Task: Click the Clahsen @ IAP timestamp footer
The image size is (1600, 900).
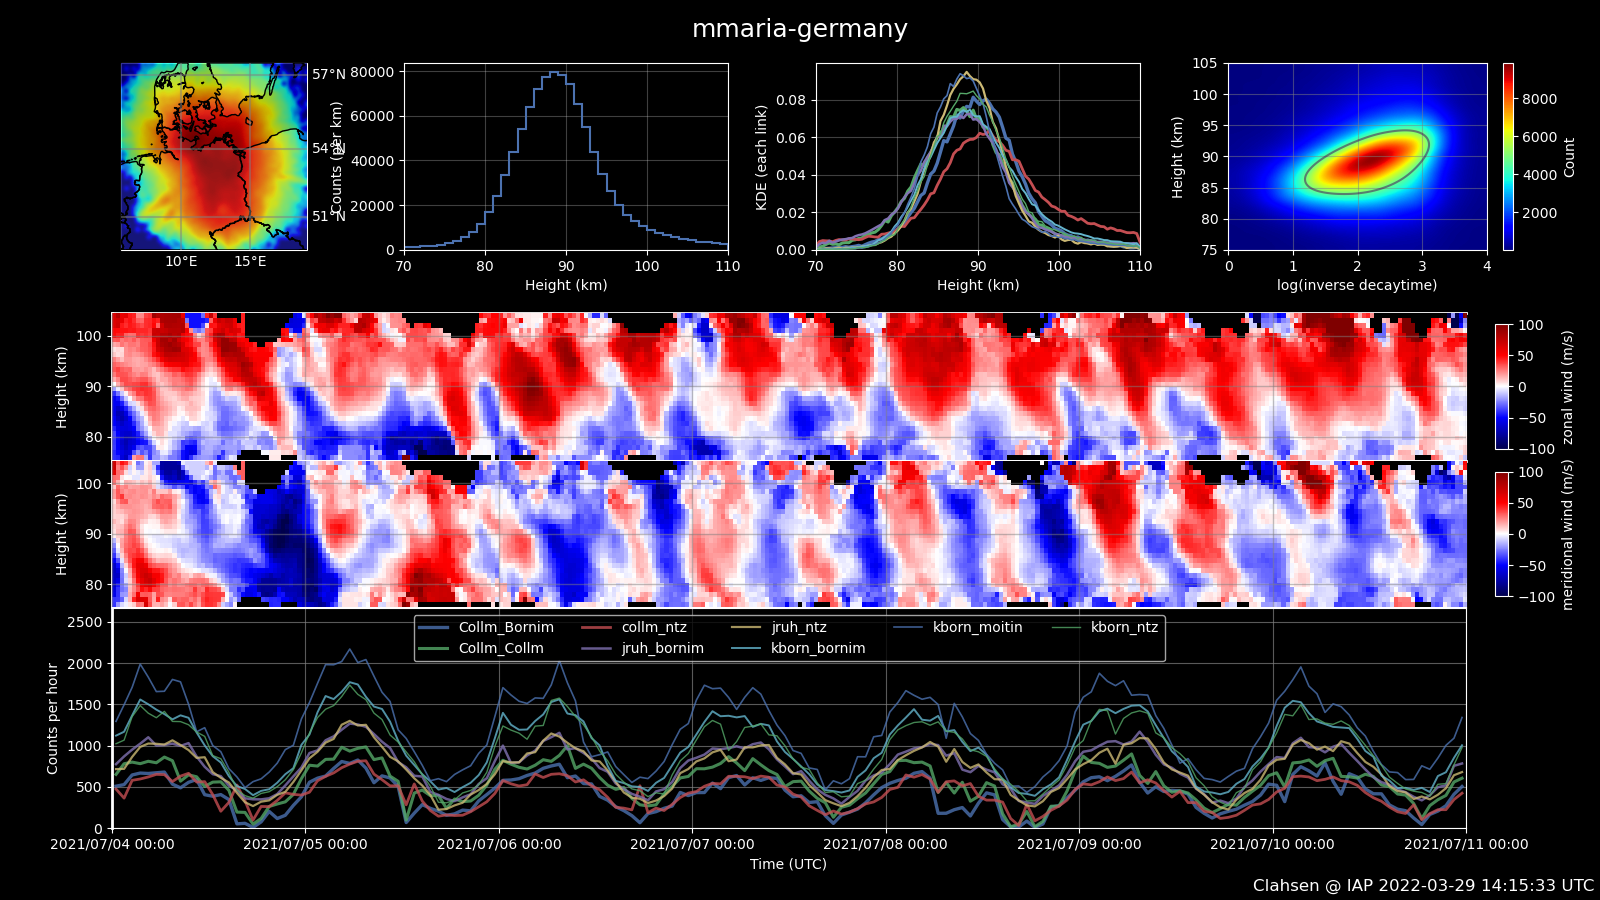Action: click(1423, 886)
